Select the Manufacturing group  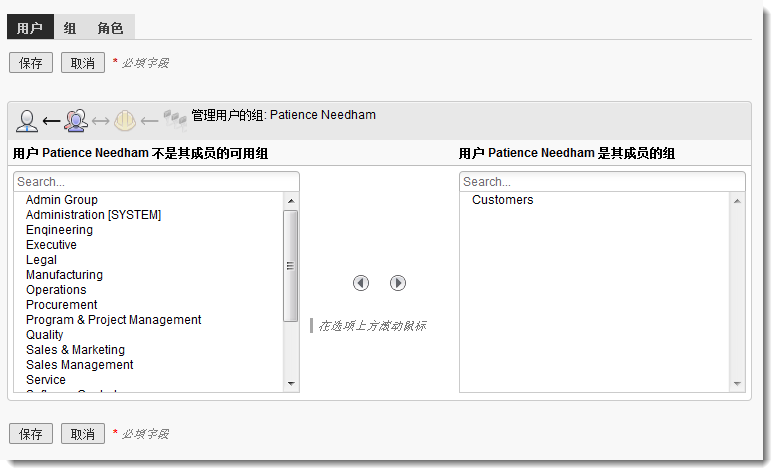pyautogui.click(x=65, y=274)
